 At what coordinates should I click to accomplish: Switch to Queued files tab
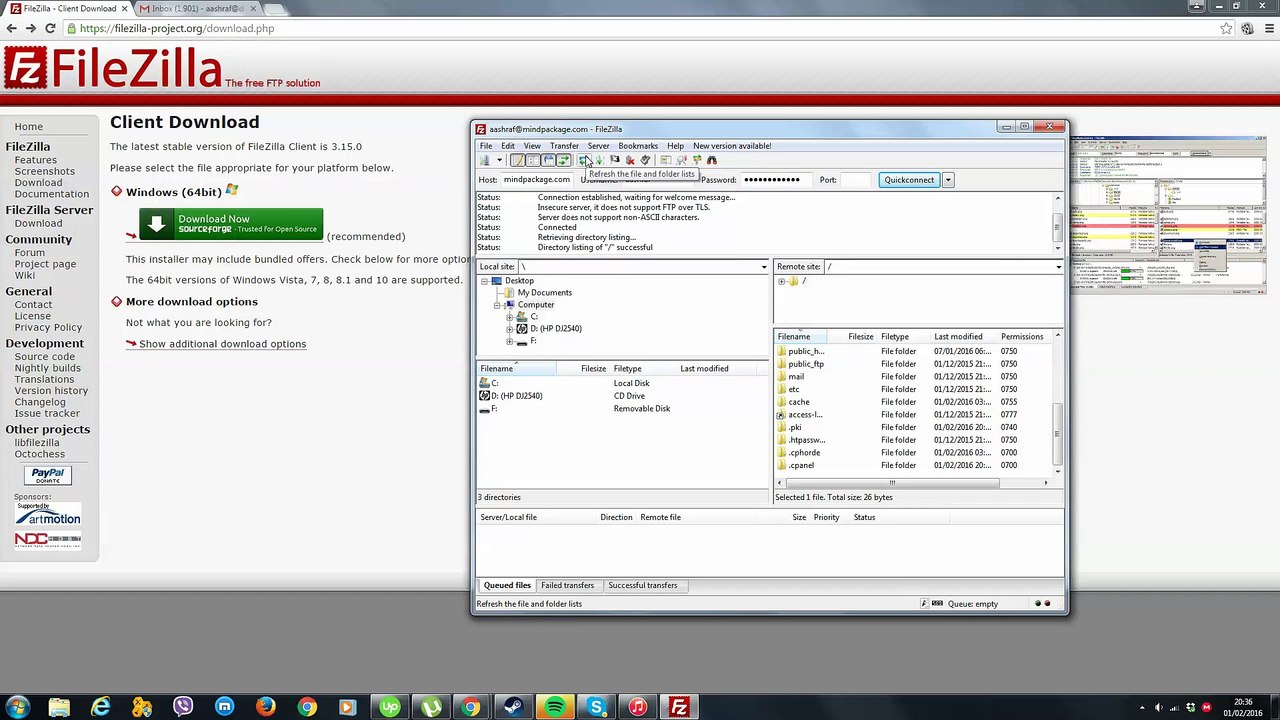(x=507, y=585)
